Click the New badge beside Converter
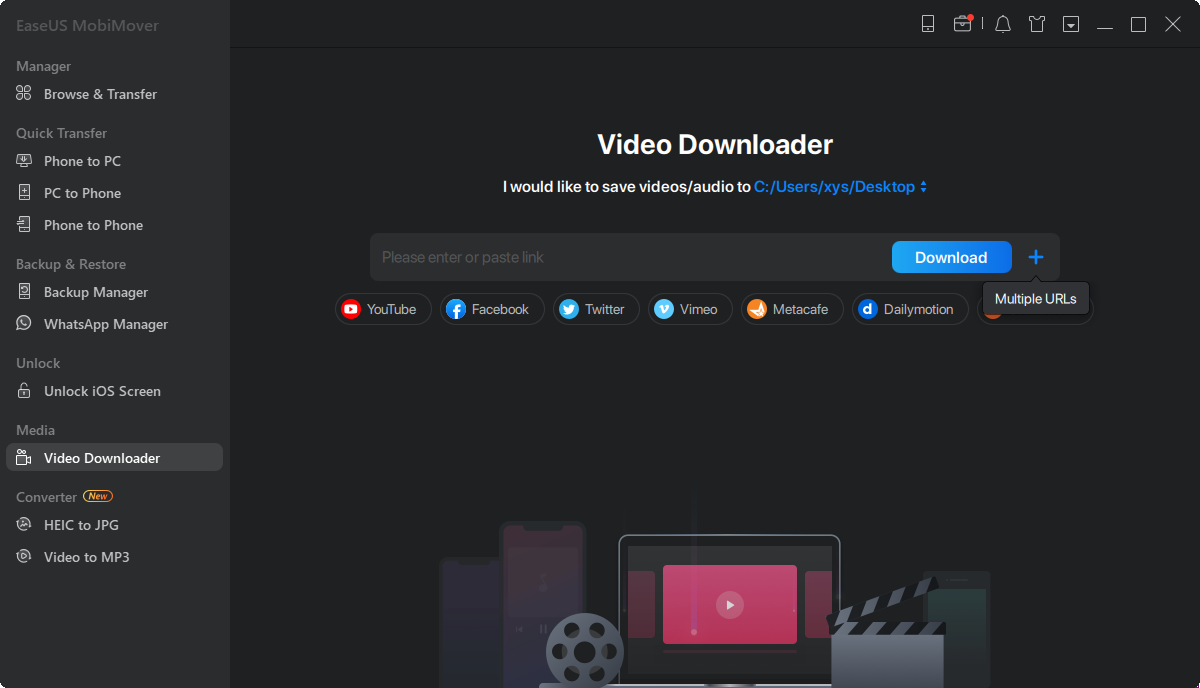 point(98,496)
